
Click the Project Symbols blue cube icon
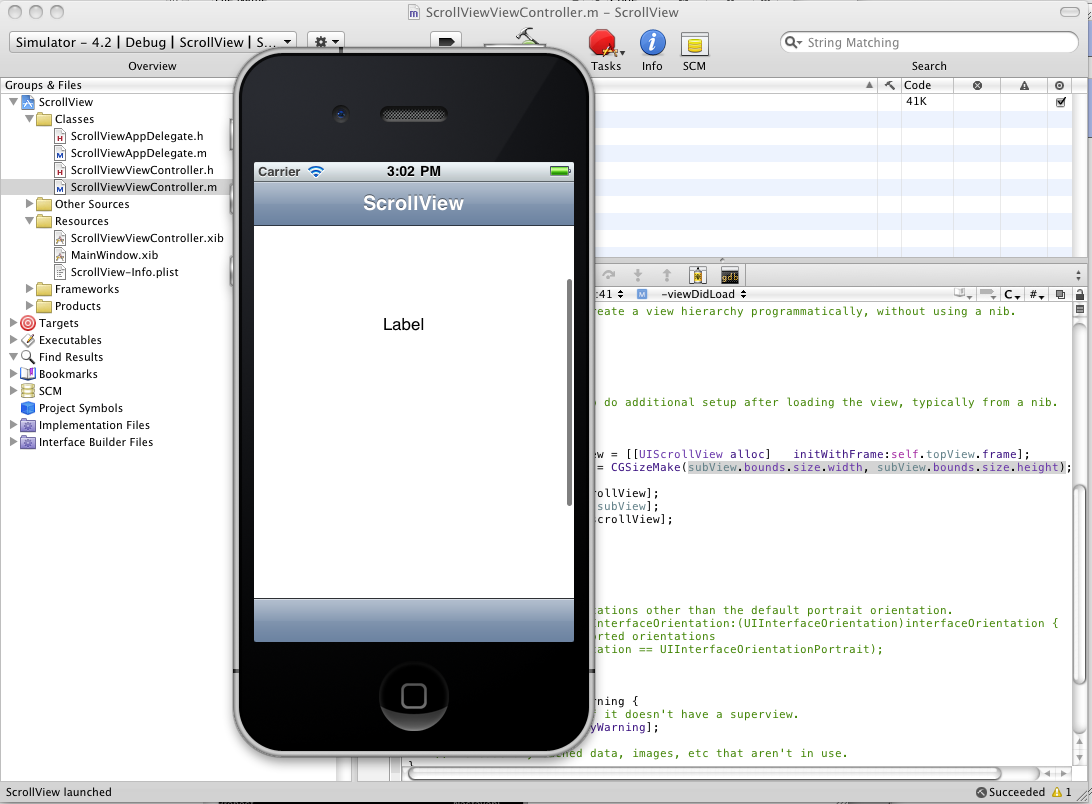tap(28, 408)
